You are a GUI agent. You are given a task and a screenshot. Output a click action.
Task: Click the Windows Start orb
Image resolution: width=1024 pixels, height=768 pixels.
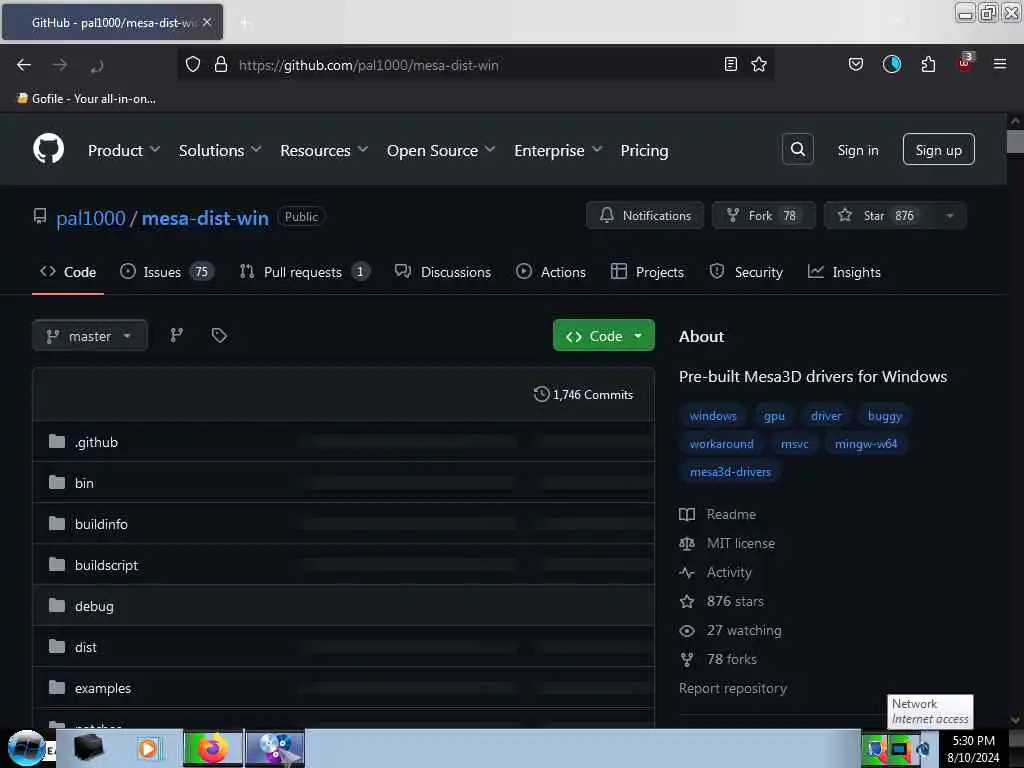(x=26, y=748)
